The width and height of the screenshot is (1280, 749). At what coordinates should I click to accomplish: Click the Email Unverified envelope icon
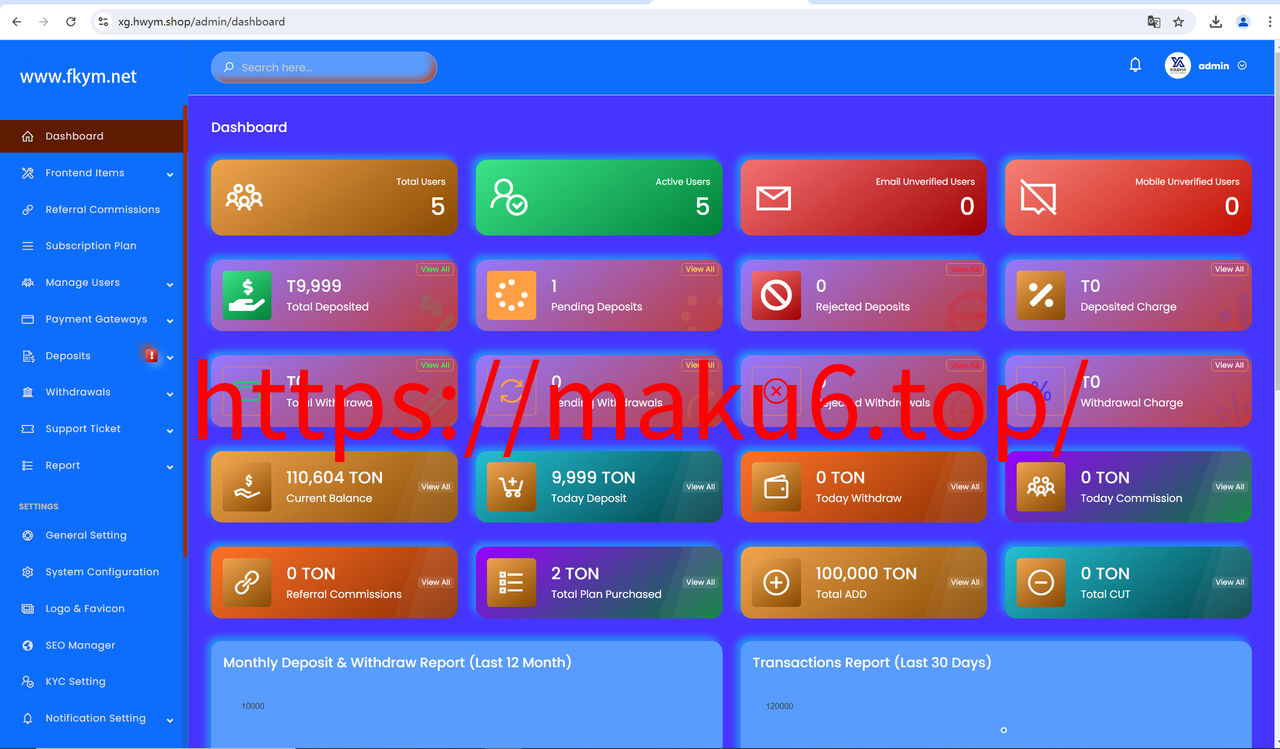point(773,198)
